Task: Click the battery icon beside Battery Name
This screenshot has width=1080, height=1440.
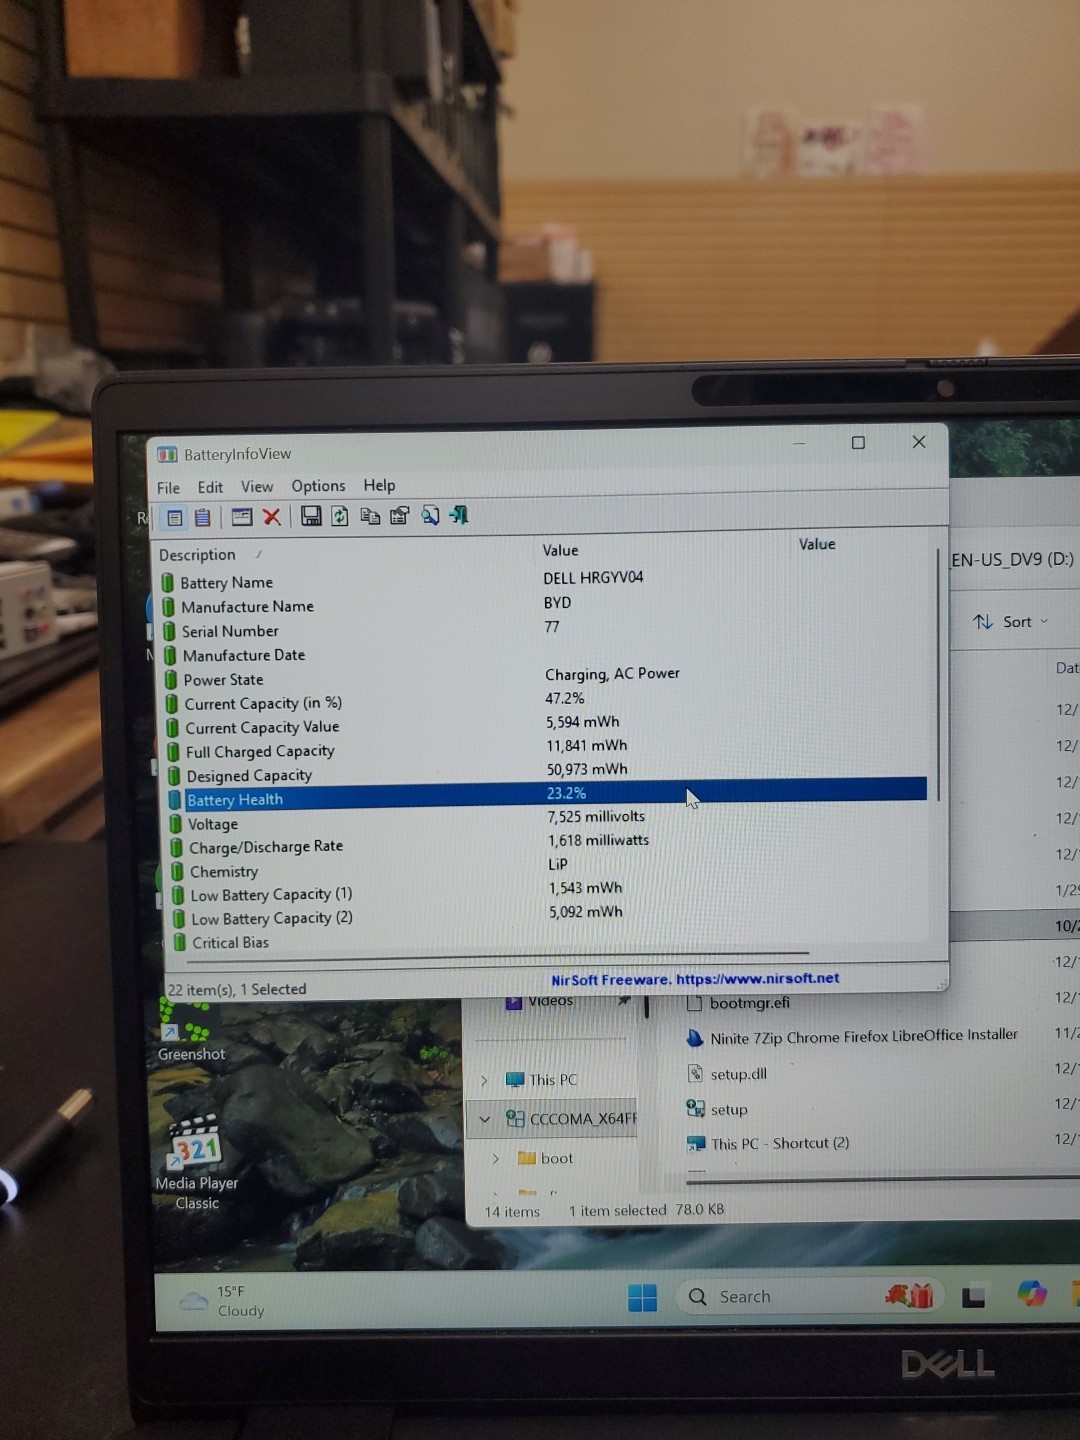Action: 168,582
